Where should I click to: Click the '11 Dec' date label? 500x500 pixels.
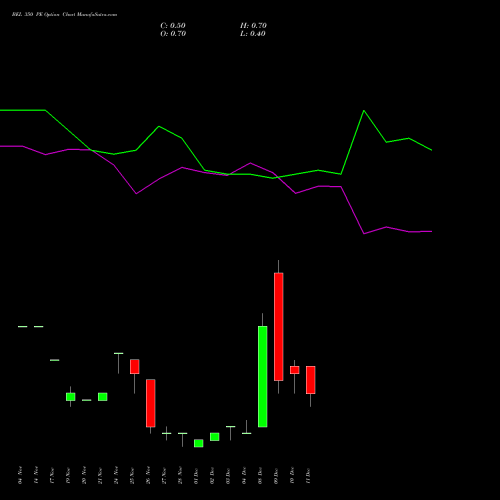tap(308, 475)
